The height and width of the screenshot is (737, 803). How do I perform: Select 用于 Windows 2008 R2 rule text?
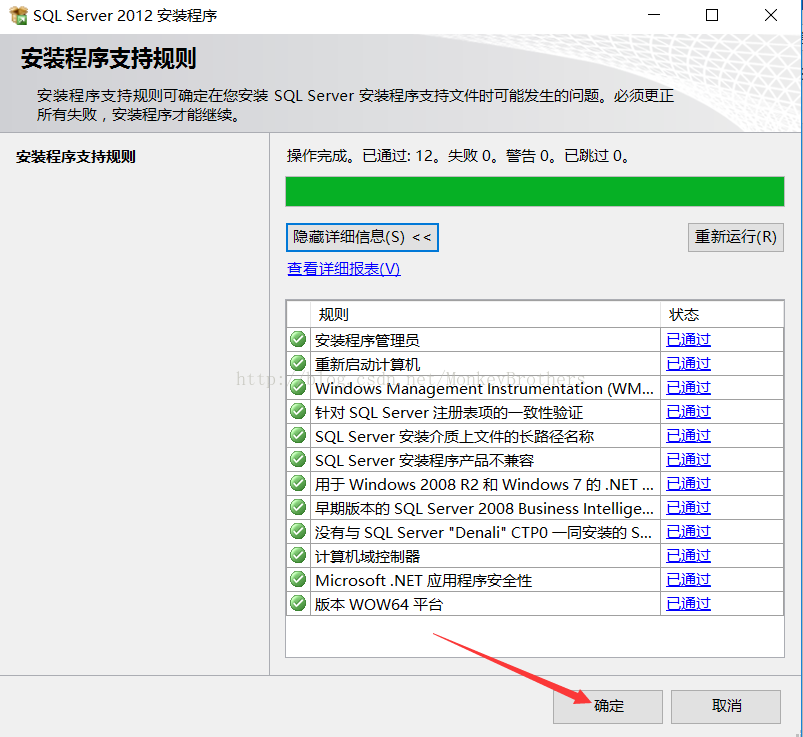point(484,485)
